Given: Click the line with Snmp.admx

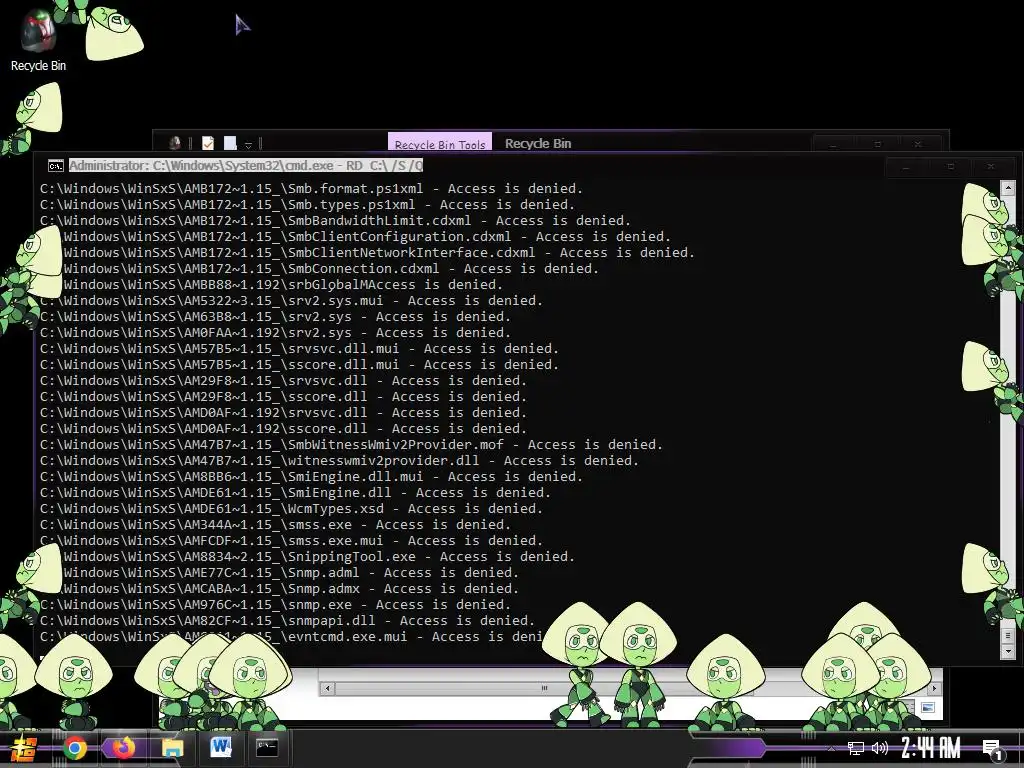Looking at the screenshot, I should pyautogui.click(x=280, y=588).
